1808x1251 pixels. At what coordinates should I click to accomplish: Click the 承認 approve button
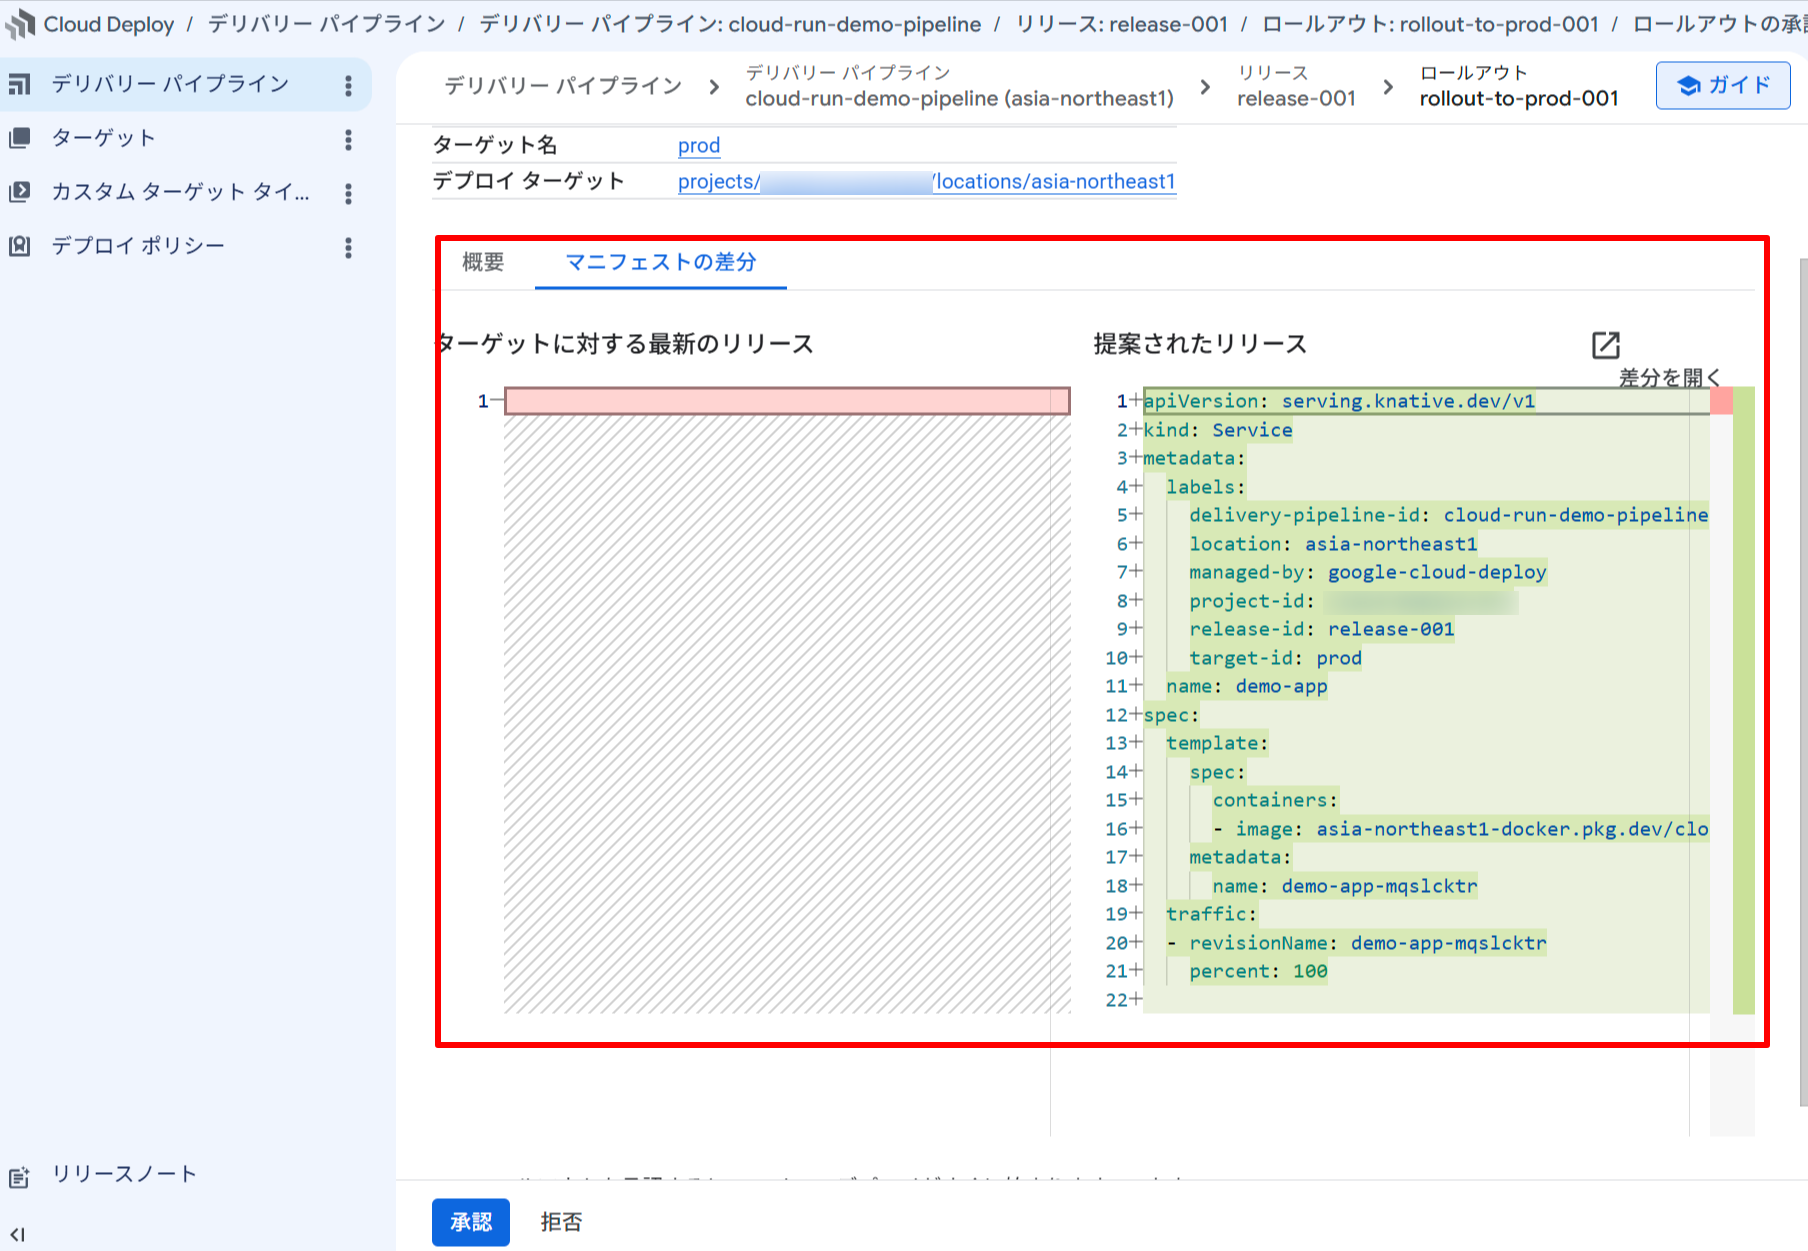tap(471, 1222)
